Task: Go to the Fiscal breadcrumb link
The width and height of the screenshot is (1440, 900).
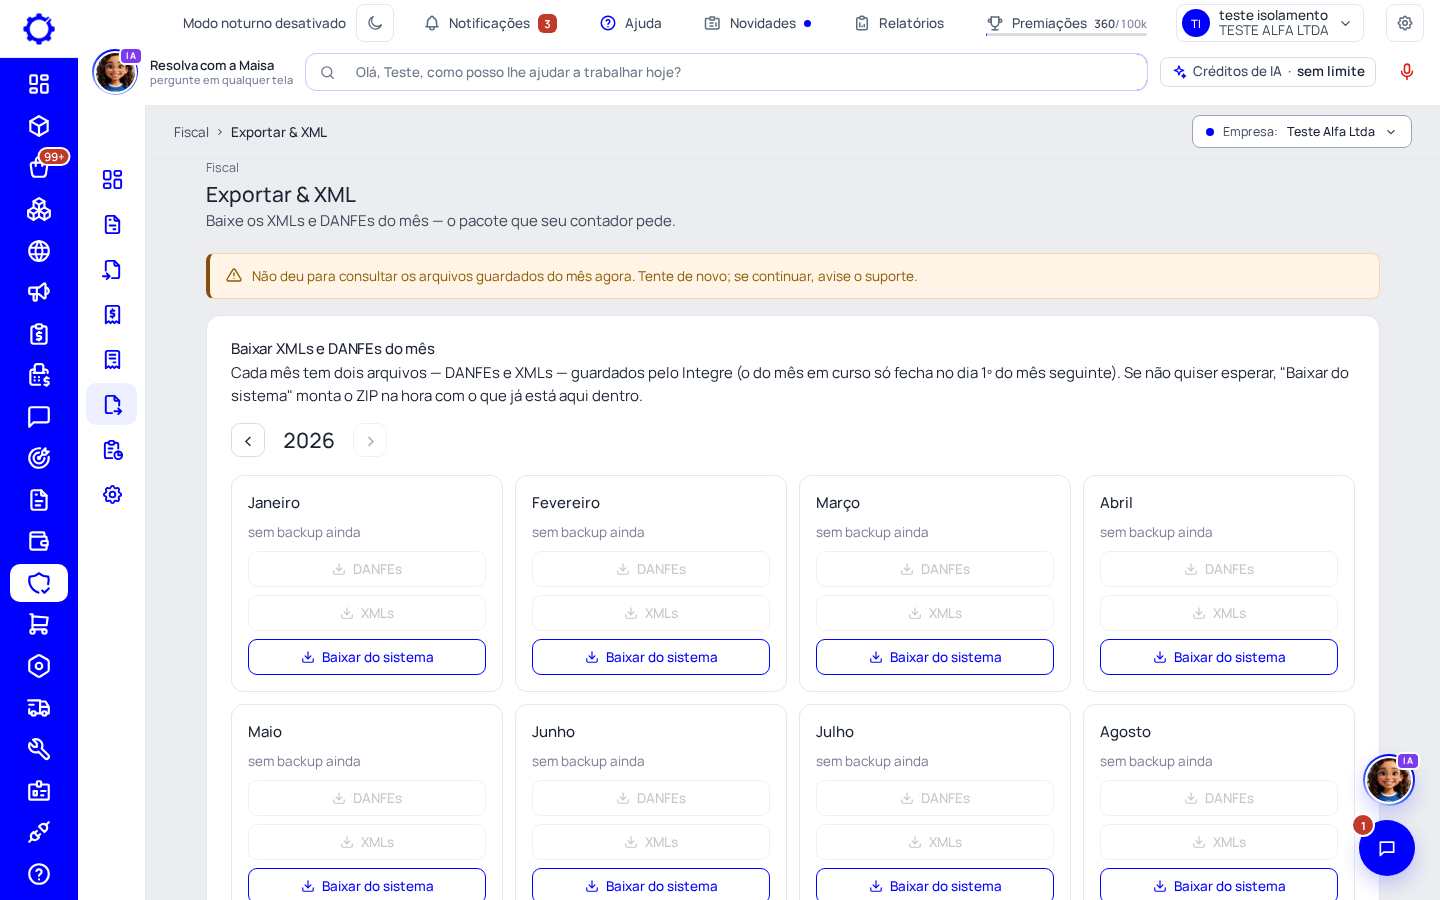Action: 191,132
